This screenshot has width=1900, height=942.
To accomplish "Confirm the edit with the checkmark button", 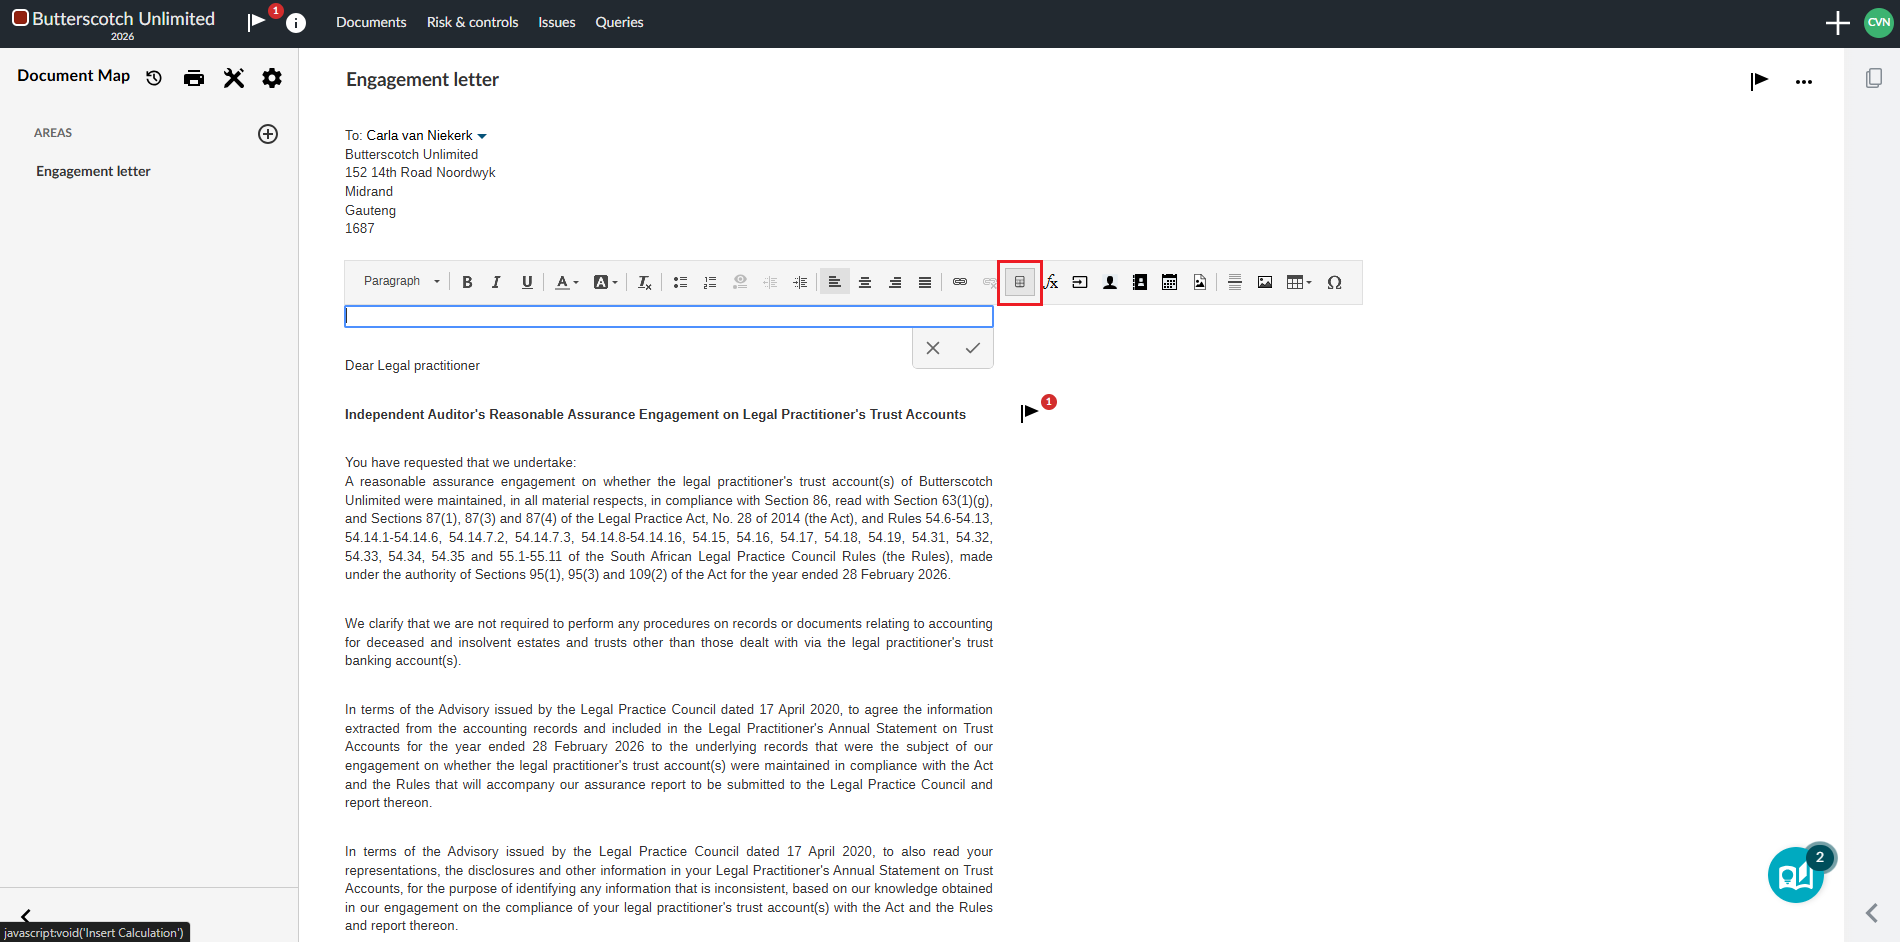I will click(x=972, y=348).
